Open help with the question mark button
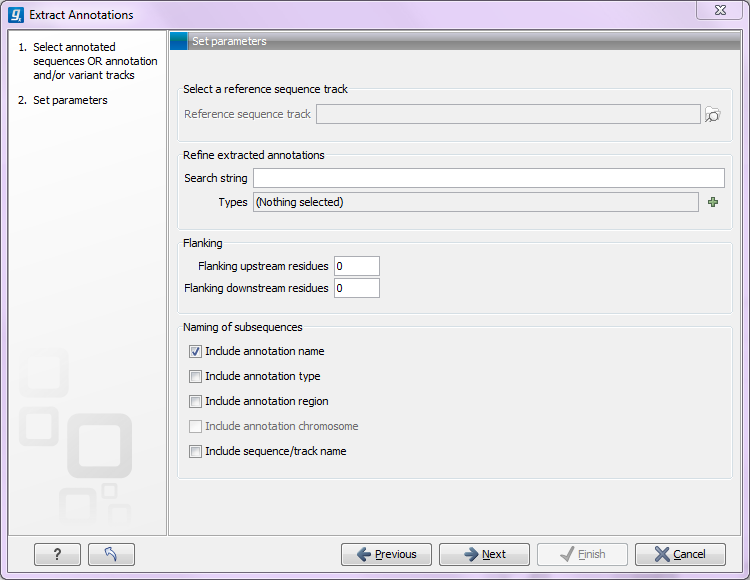 [x=57, y=554]
